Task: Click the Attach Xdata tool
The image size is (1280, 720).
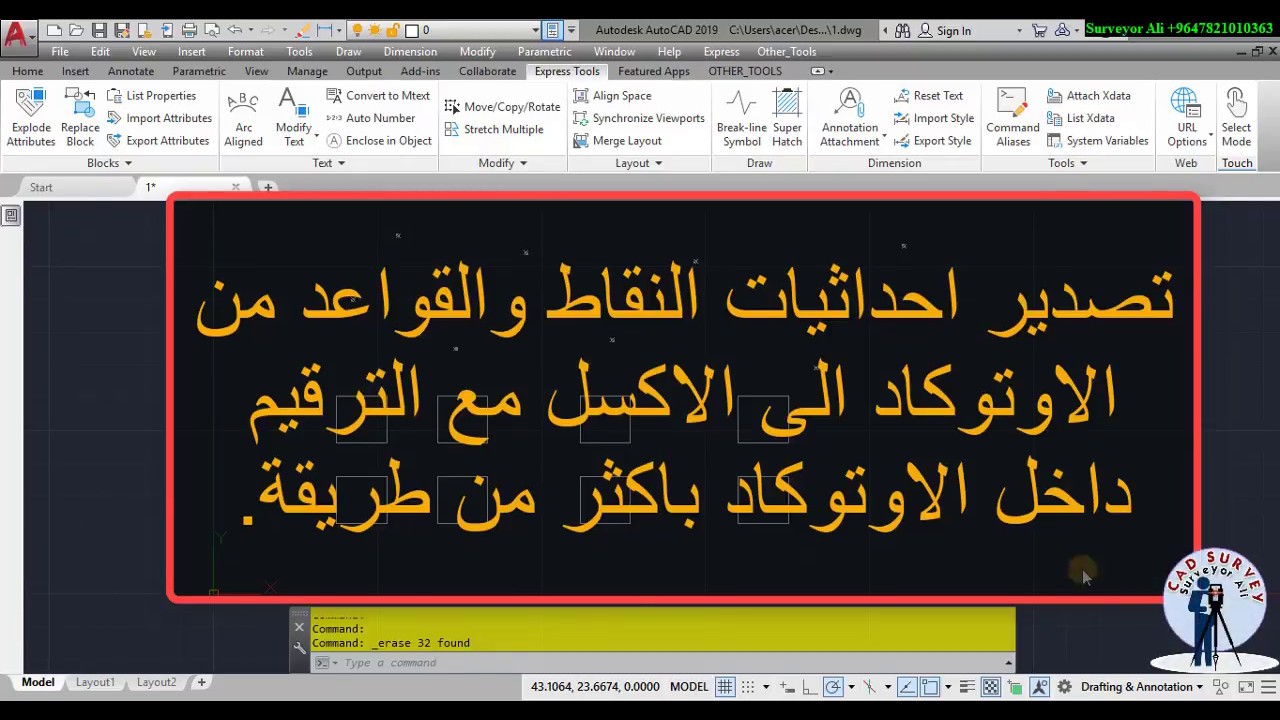Action: click(x=1089, y=96)
